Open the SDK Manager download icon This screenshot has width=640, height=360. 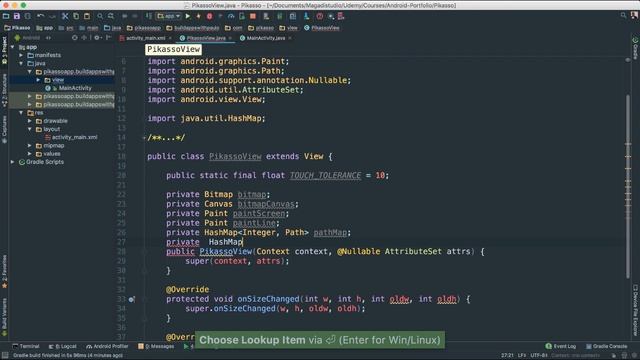[306, 16]
